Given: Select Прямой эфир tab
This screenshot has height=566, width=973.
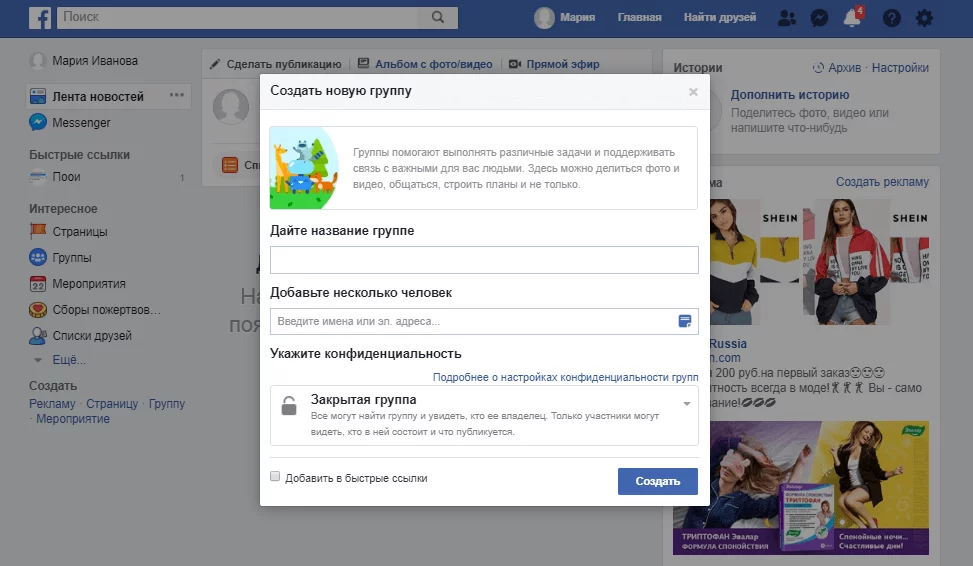Looking at the screenshot, I should click(x=563, y=64).
